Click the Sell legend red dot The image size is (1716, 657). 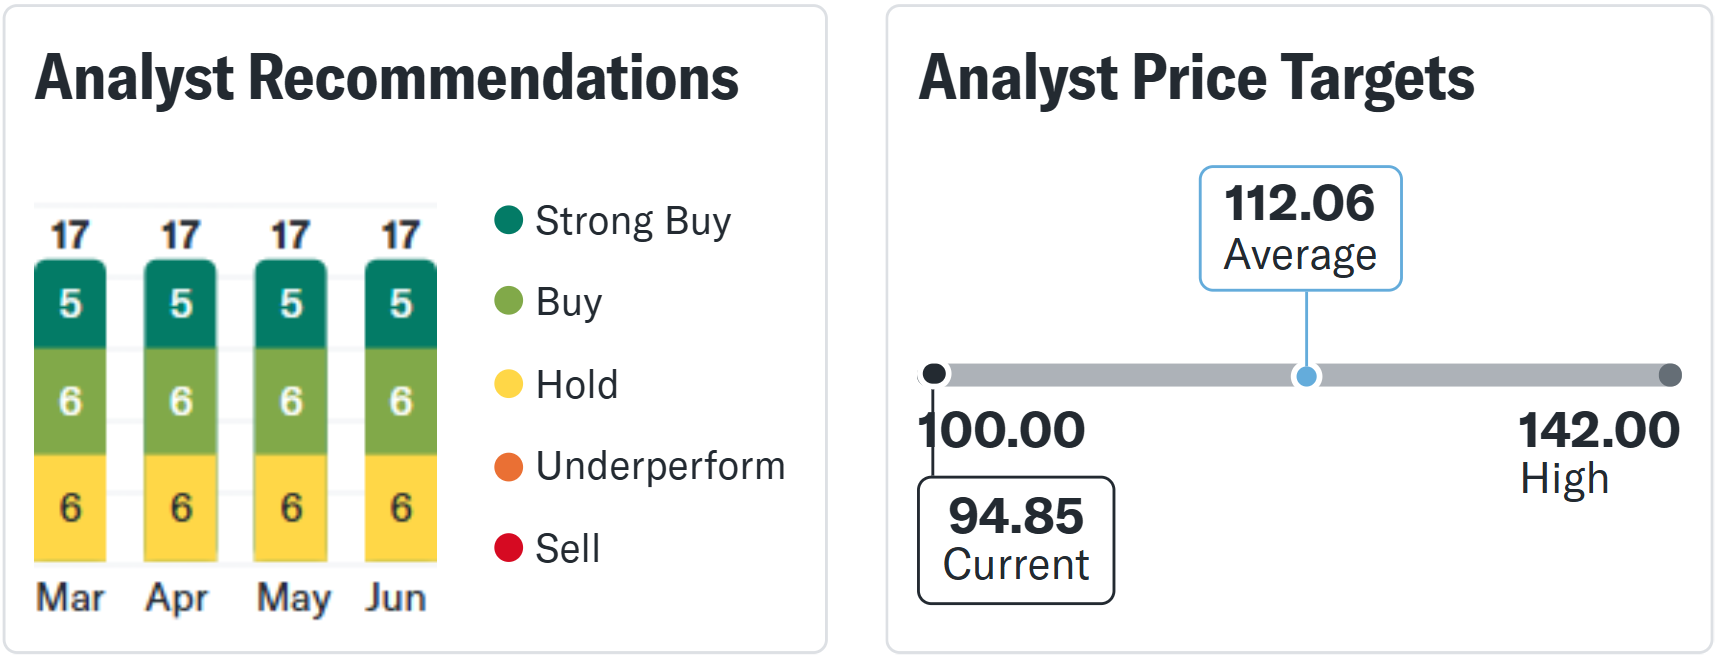509,548
